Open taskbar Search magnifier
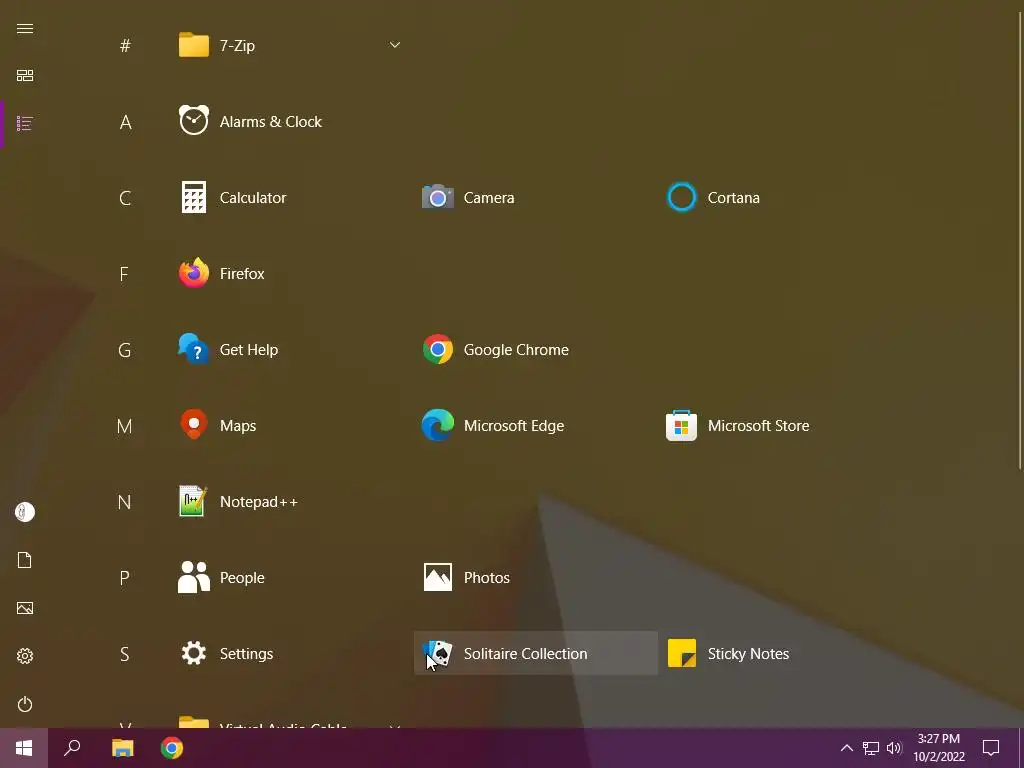The width and height of the screenshot is (1024, 768). point(72,748)
